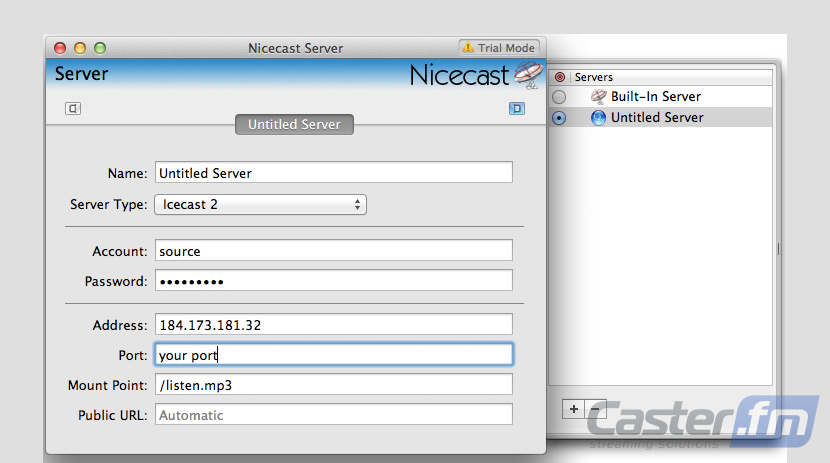Viewport: 830px width, 463px height.
Task: Click the Nicecast Server window title
Action: [295, 48]
